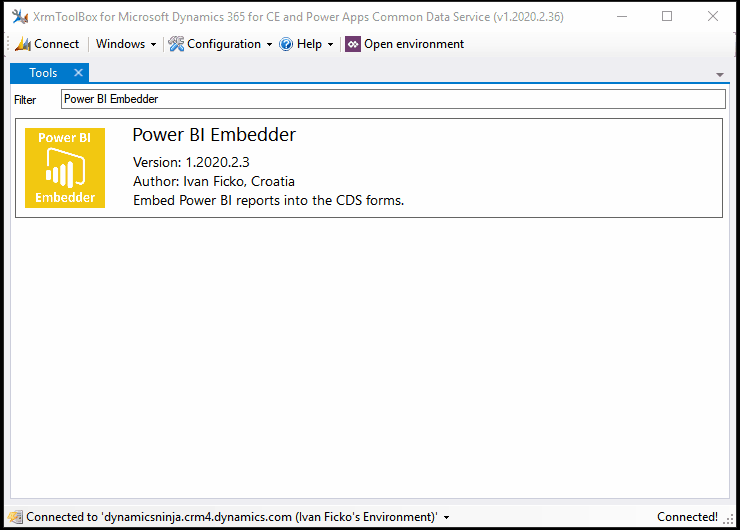Expand the Configuration dropdown arrow

[x=269, y=44]
